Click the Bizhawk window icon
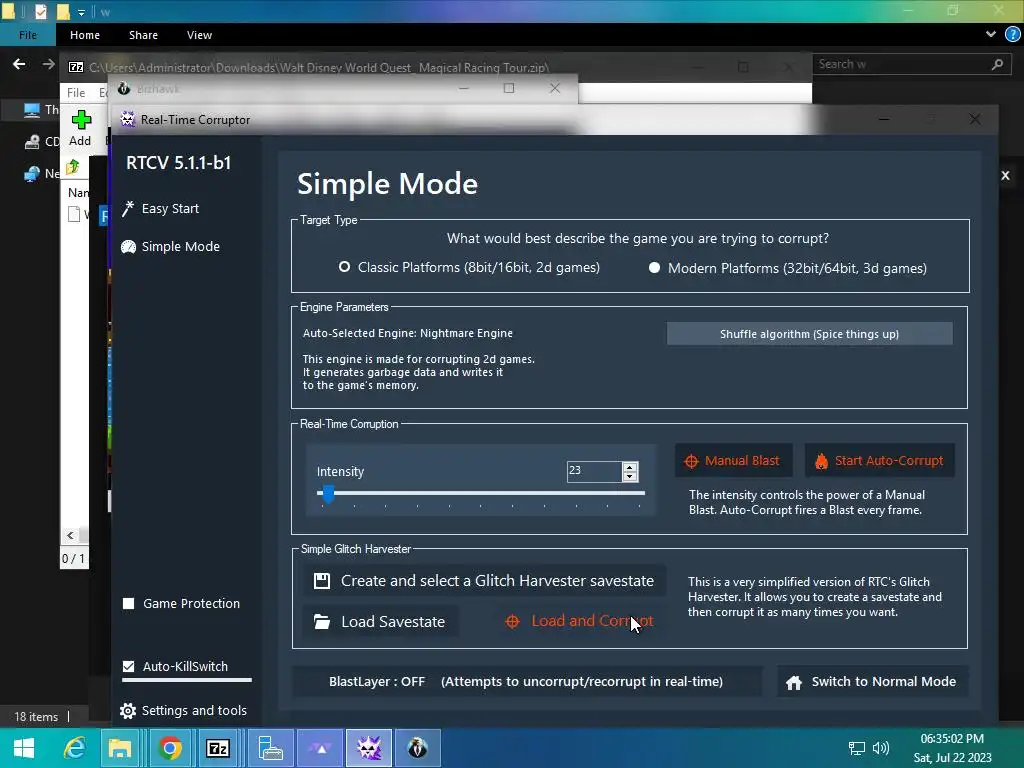Screen dimensions: 1024x768 [123, 88]
